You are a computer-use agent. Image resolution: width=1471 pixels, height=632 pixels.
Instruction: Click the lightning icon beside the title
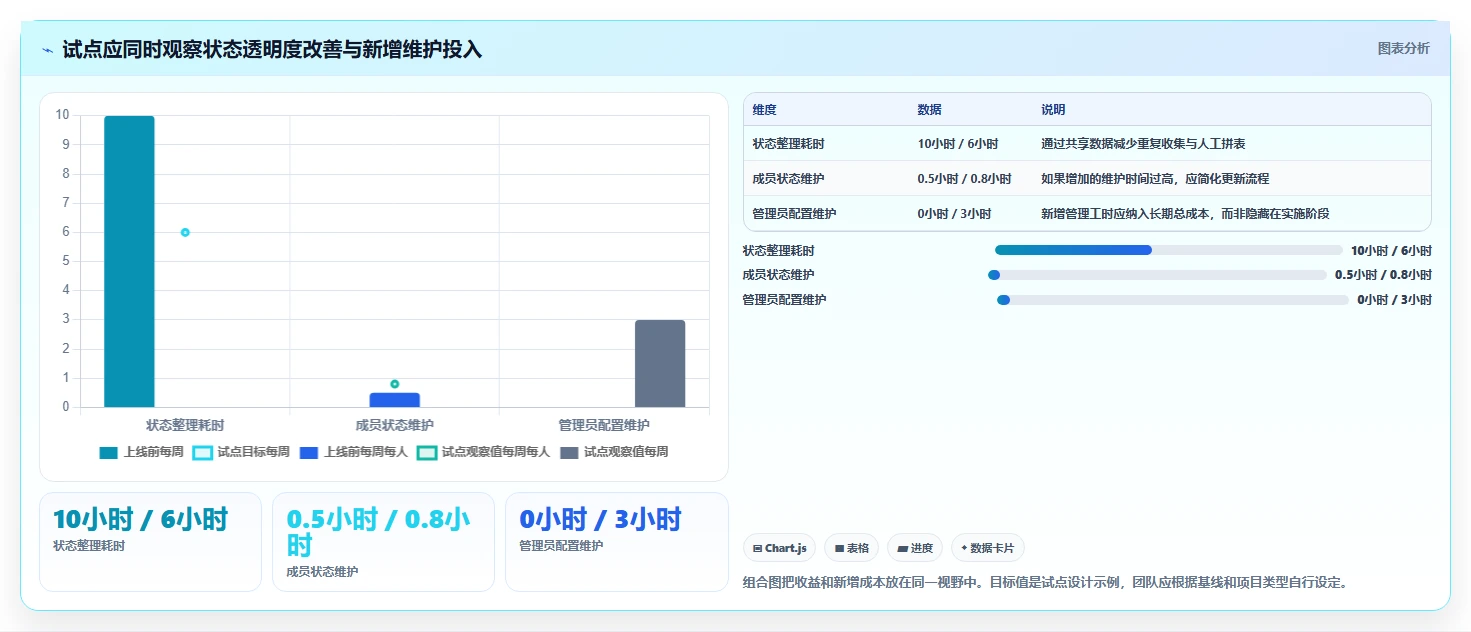(x=48, y=50)
